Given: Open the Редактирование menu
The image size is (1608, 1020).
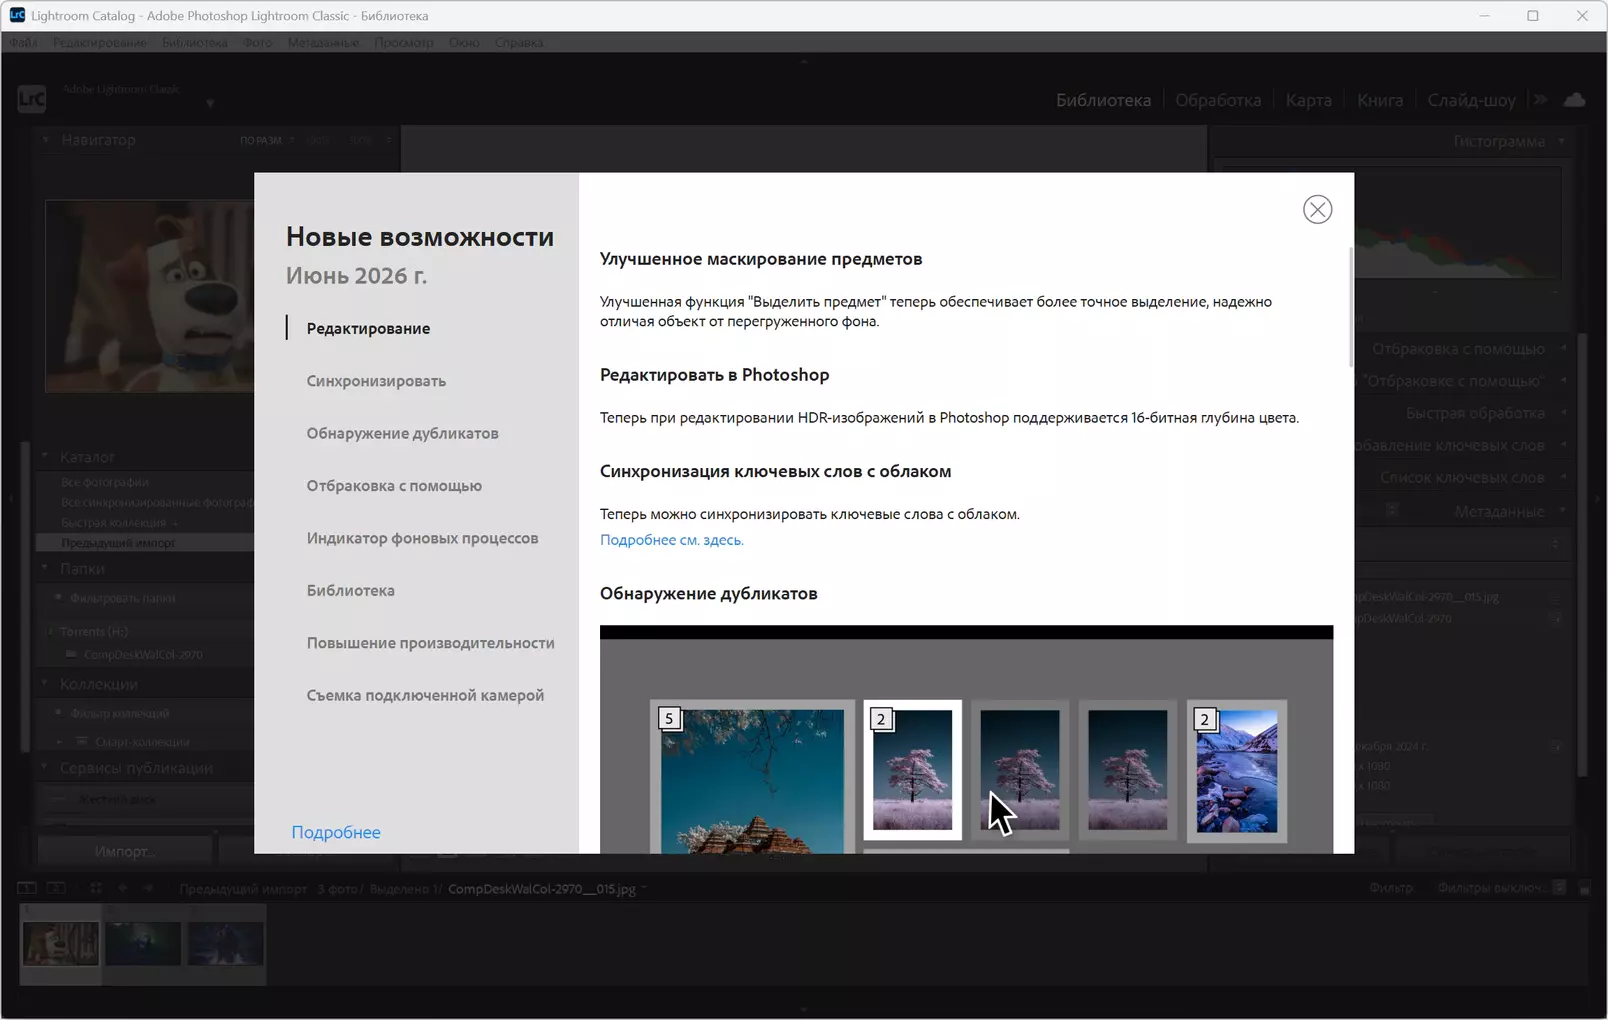Looking at the screenshot, I should (99, 43).
